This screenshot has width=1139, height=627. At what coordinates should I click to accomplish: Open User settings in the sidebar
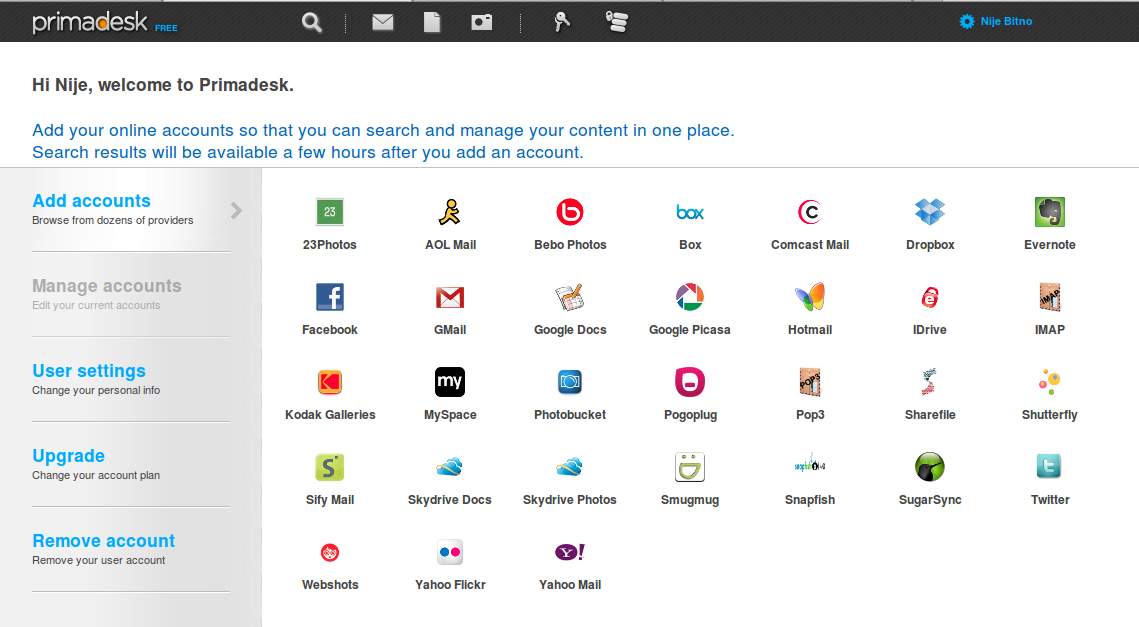(x=89, y=371)
